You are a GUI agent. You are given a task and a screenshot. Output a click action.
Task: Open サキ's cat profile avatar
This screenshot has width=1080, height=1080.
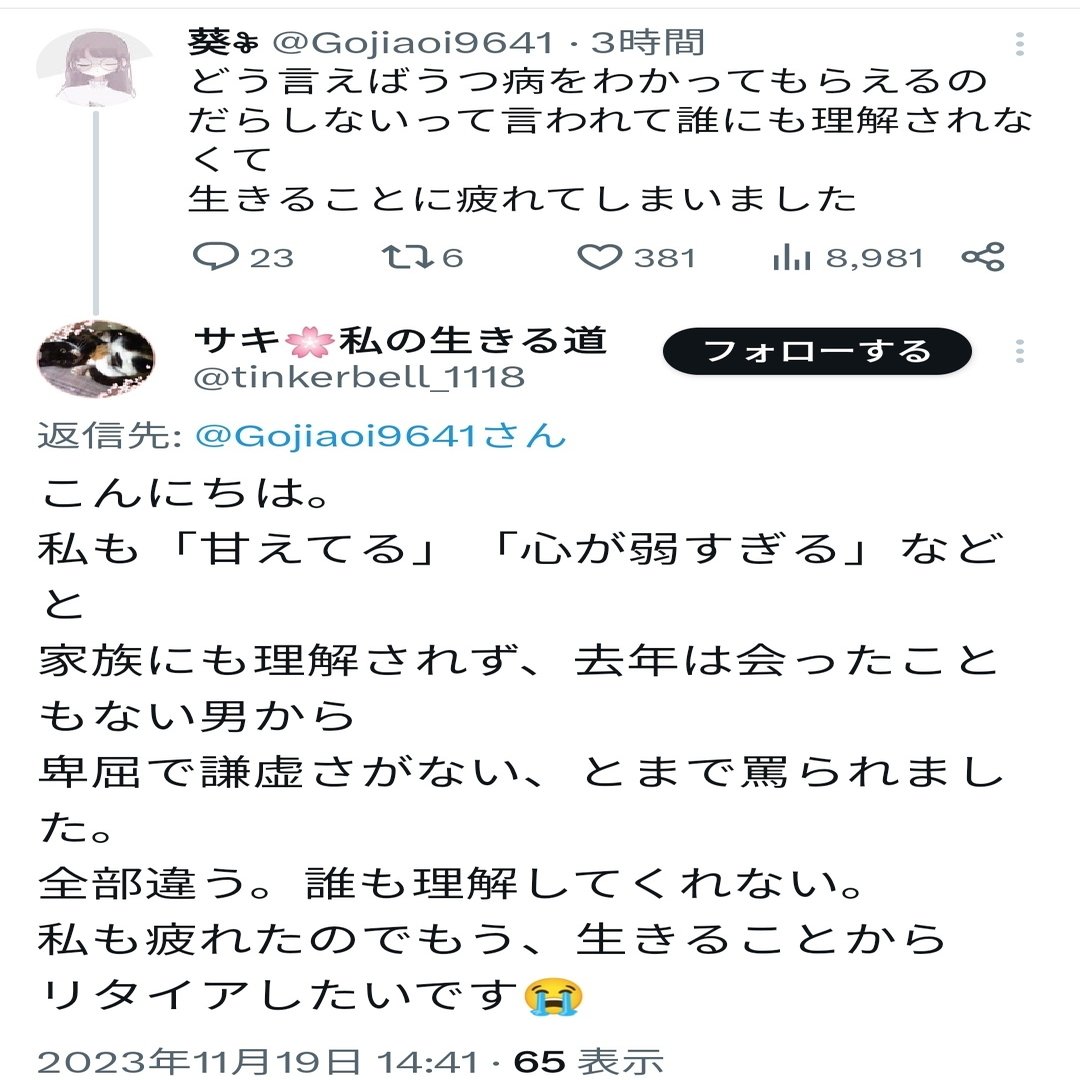point(95,358)
